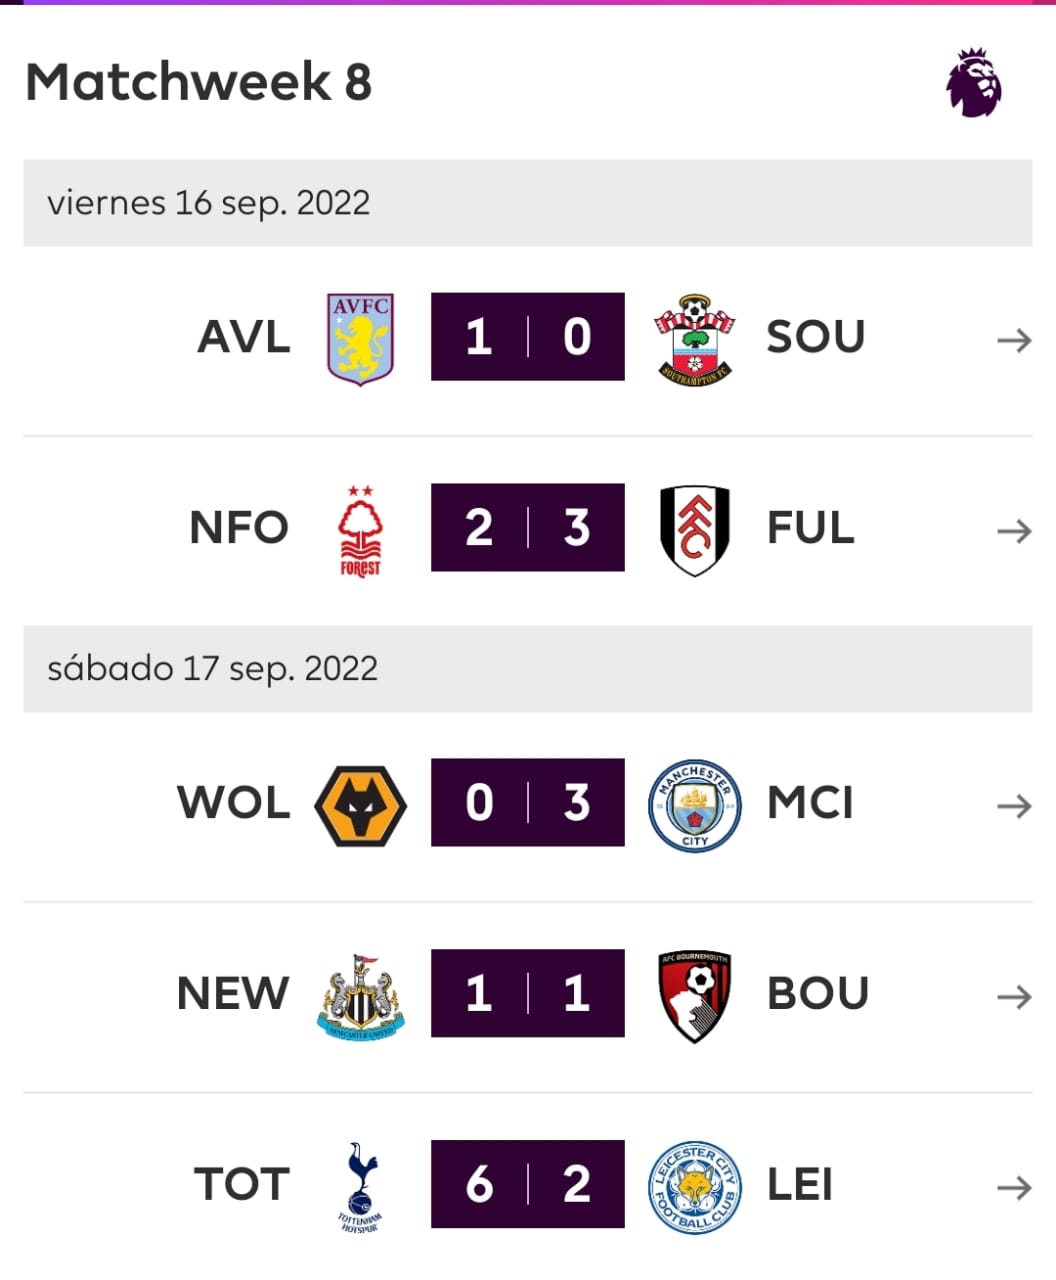The image size is (1056, 1280).
Task: Click the Premier League lion logo
Action: [x=974, y=83]
